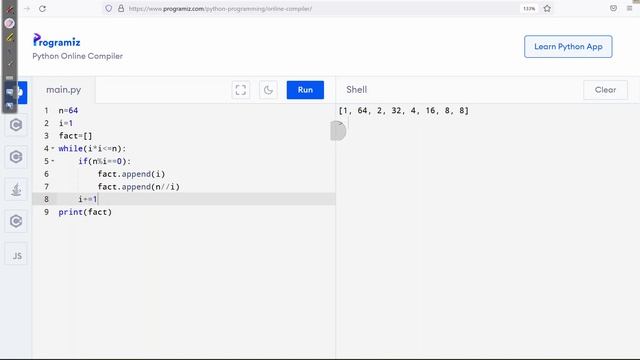Run the Python code
640x360 pixels.
click(305, 90)
